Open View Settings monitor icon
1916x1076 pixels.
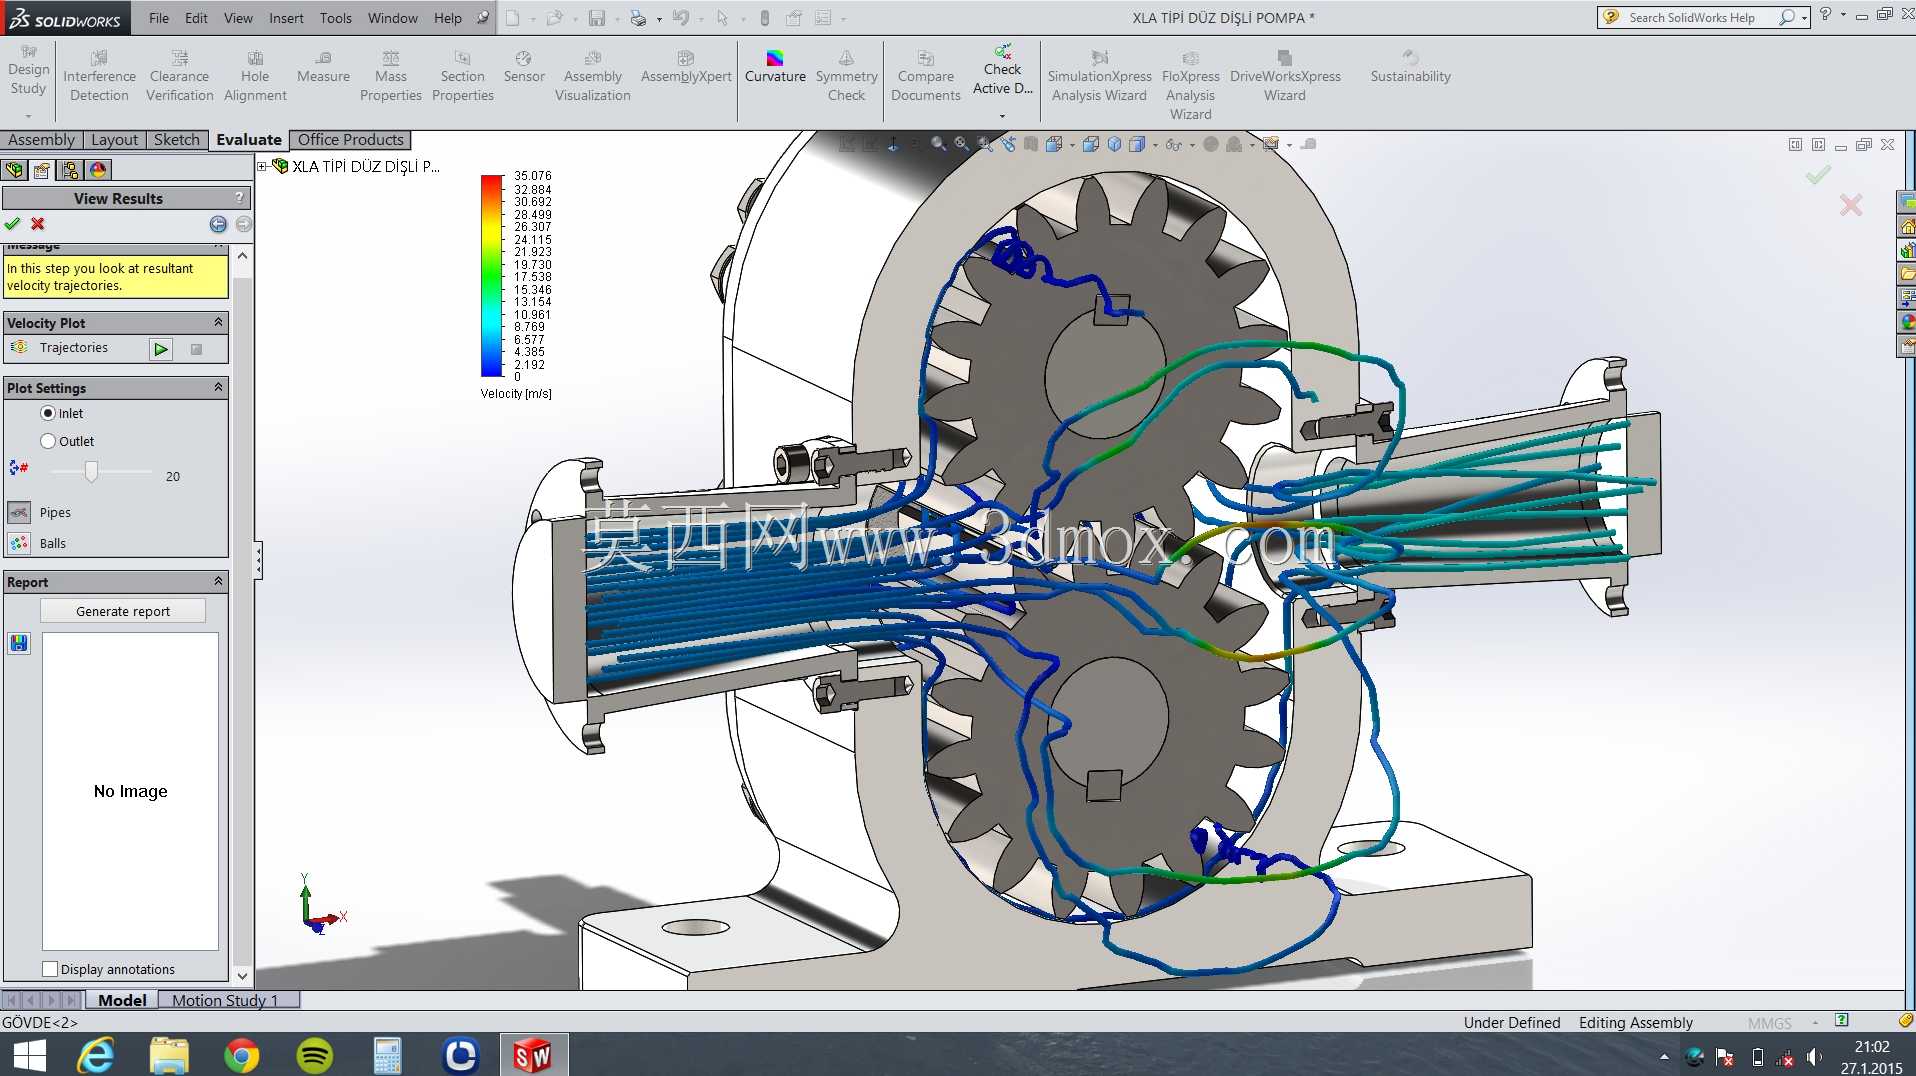point(1271,144)
